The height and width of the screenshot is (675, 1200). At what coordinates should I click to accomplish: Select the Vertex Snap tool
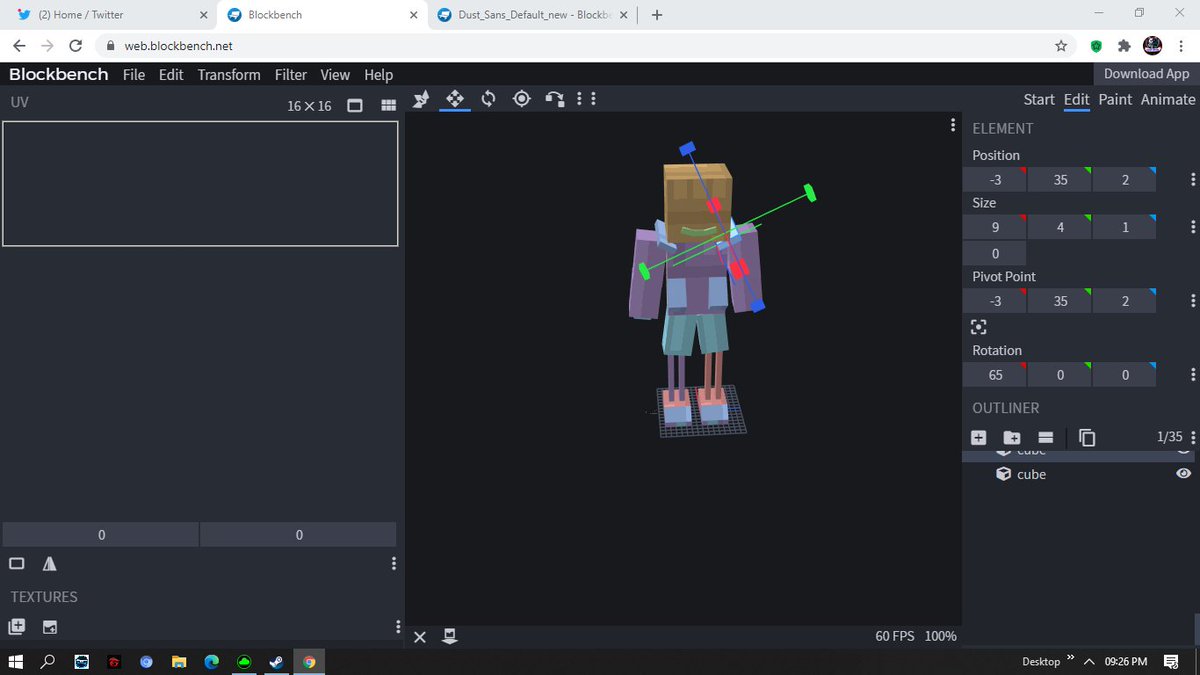(x=555, y=99)
